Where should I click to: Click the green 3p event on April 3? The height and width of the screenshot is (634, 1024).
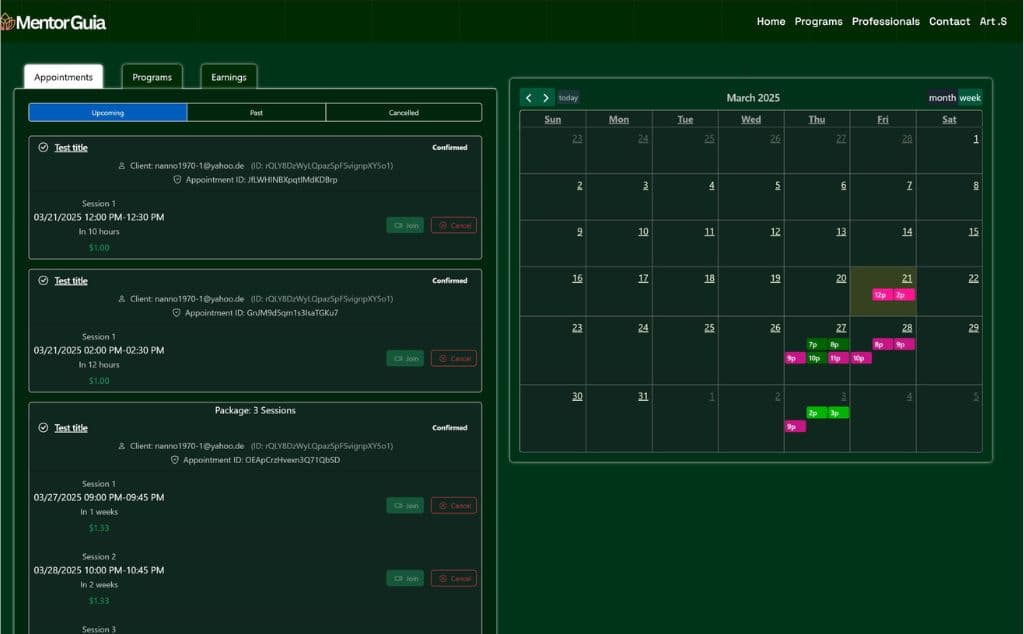click(x=838, y=413)
